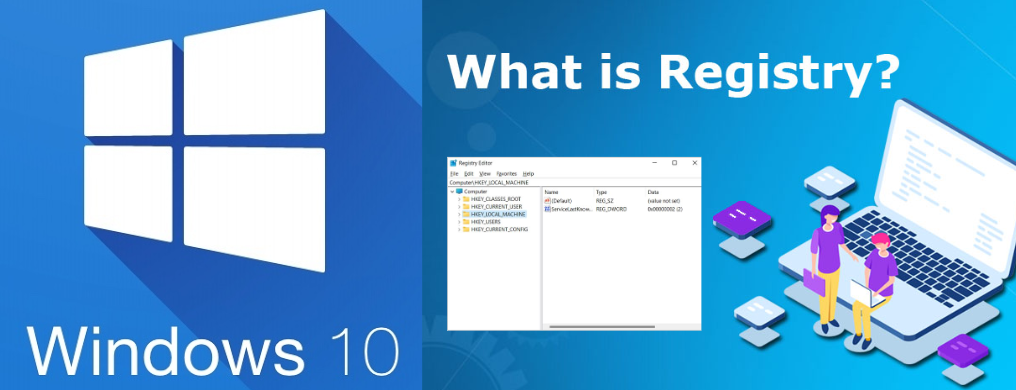1016x390 pixels.
Task: Select the (Default) string value icon
Action: 548,201
